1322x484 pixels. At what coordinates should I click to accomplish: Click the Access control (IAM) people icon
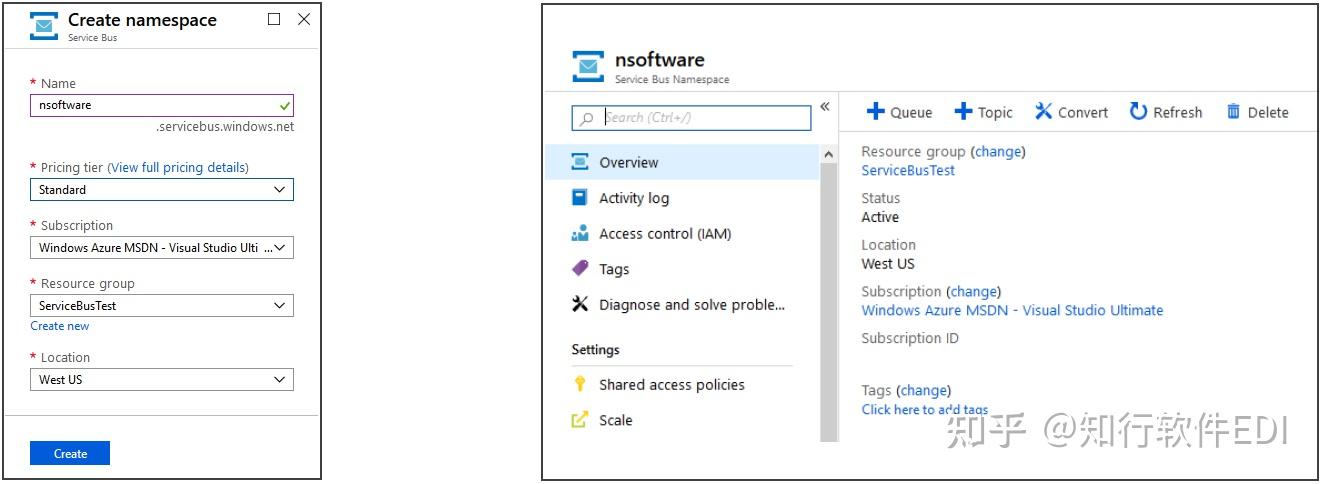click(580, 234)
